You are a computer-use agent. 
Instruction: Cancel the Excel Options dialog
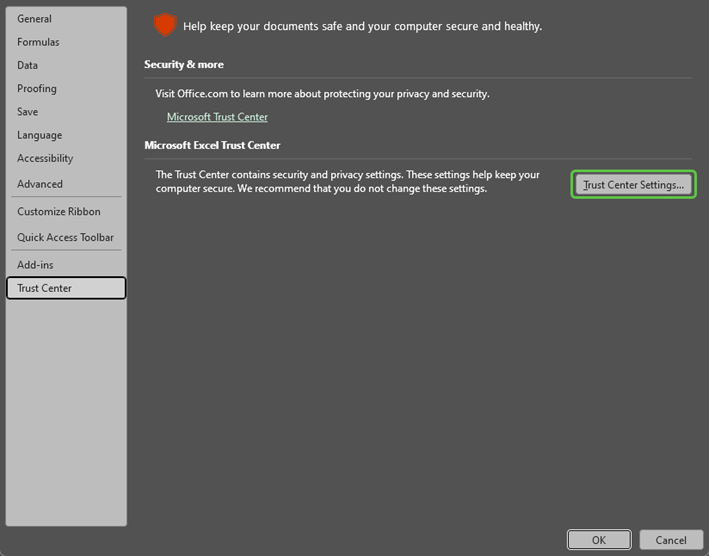click(x=670, y=540)
